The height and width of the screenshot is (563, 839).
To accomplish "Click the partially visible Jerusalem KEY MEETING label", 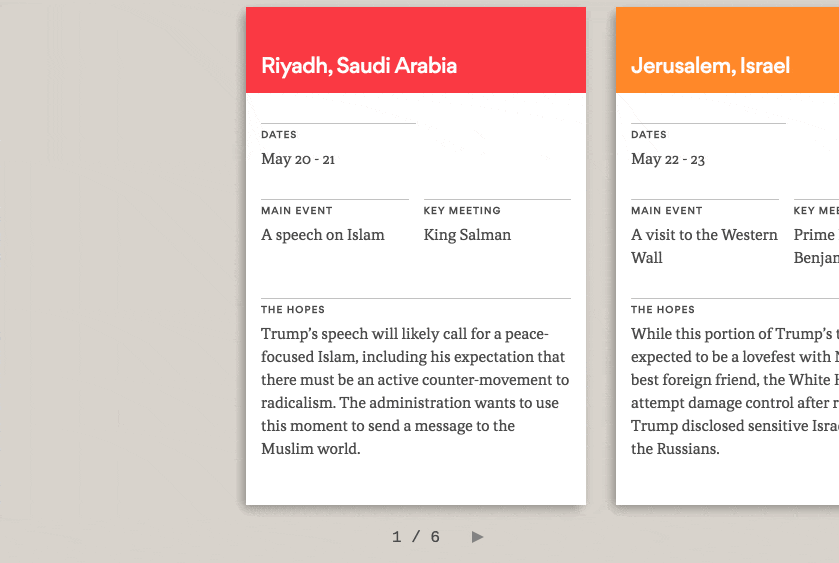I will click(816, 211).
